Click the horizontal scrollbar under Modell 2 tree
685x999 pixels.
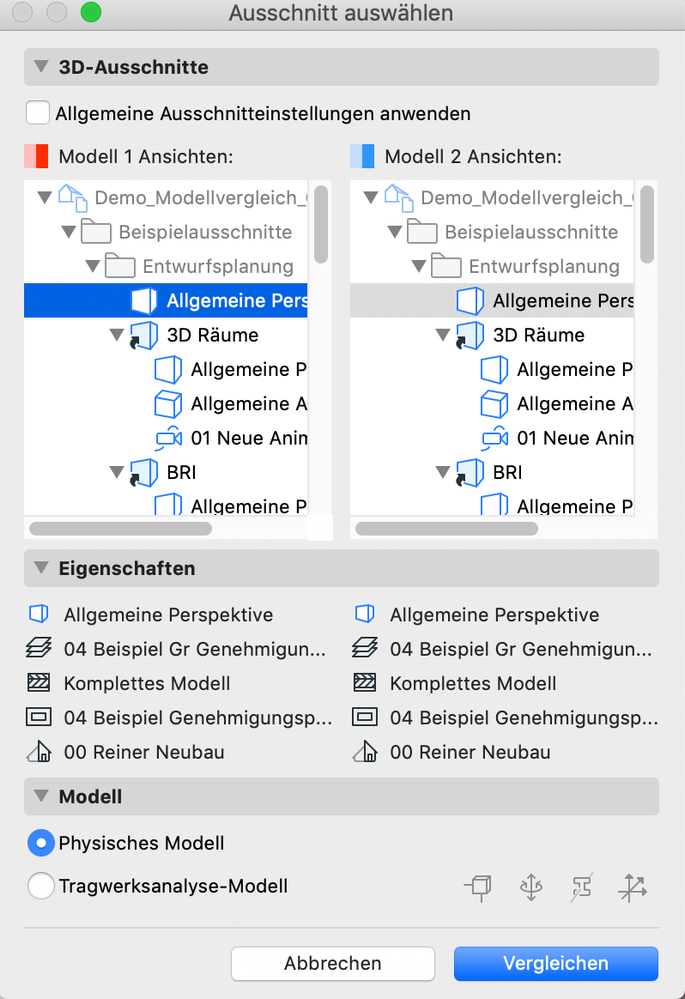(x=446, y=528)
